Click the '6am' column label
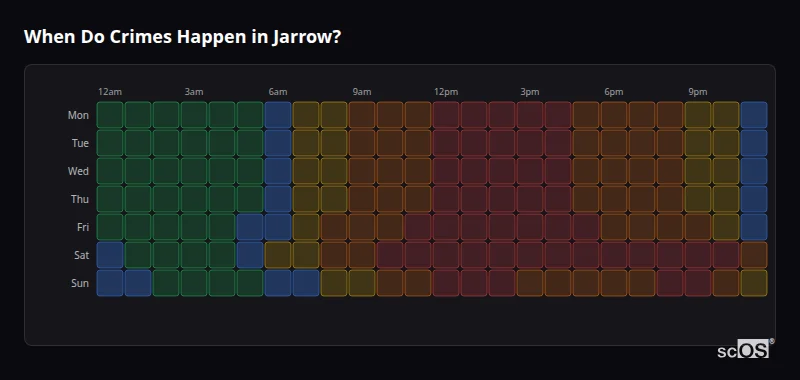Screen dimensions: 800x380 point(278,92)
